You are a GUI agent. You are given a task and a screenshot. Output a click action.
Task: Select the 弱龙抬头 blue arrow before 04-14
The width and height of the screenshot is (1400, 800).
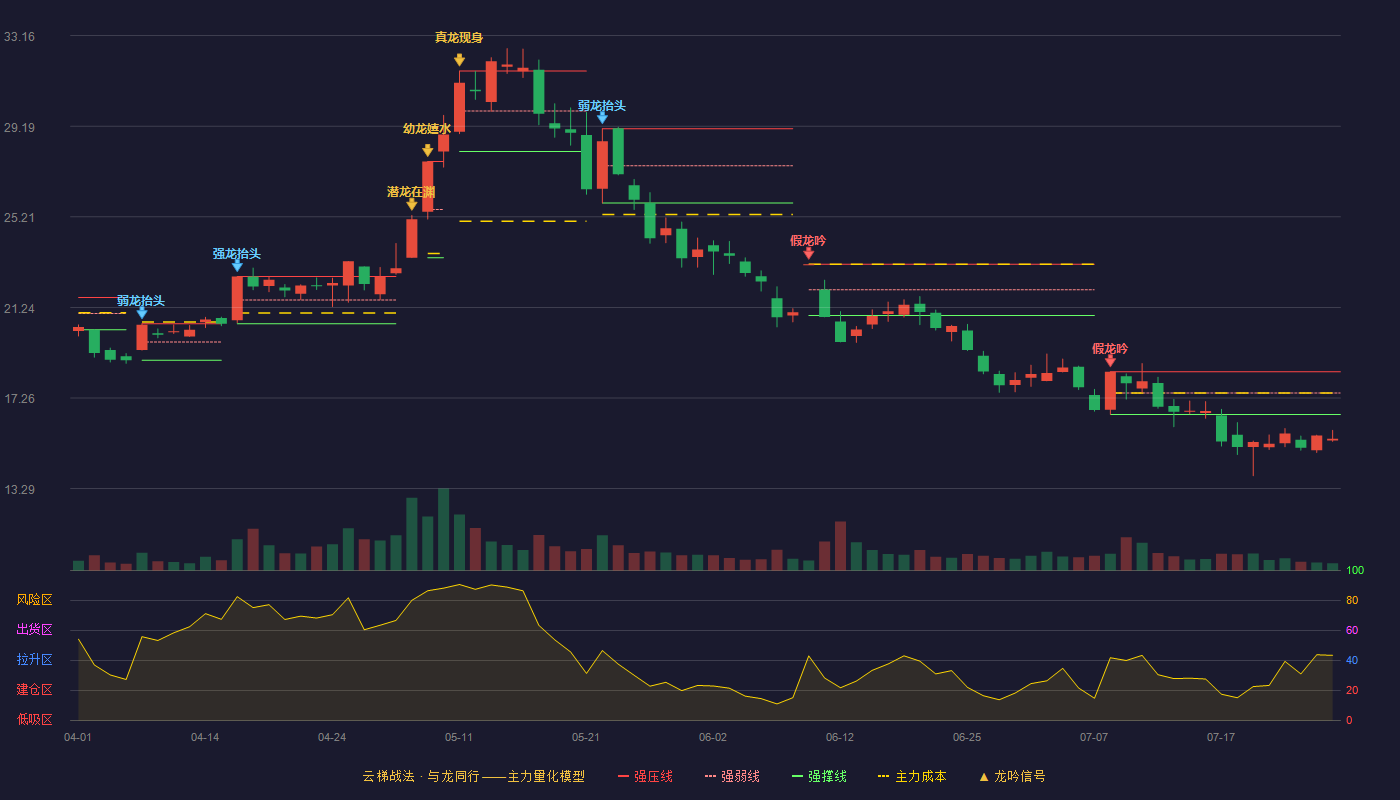pyautogui.click(x=142, y=313)
